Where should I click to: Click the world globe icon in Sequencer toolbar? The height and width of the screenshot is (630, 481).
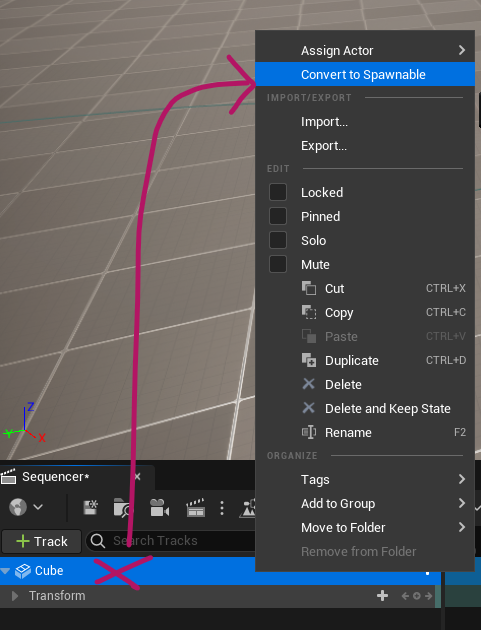coord(18,507)
